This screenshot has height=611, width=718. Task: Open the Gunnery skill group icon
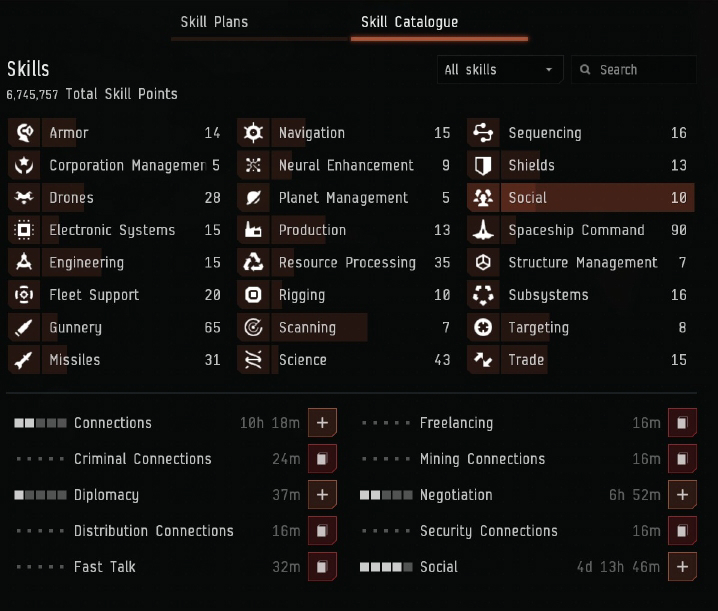(22, 328)
